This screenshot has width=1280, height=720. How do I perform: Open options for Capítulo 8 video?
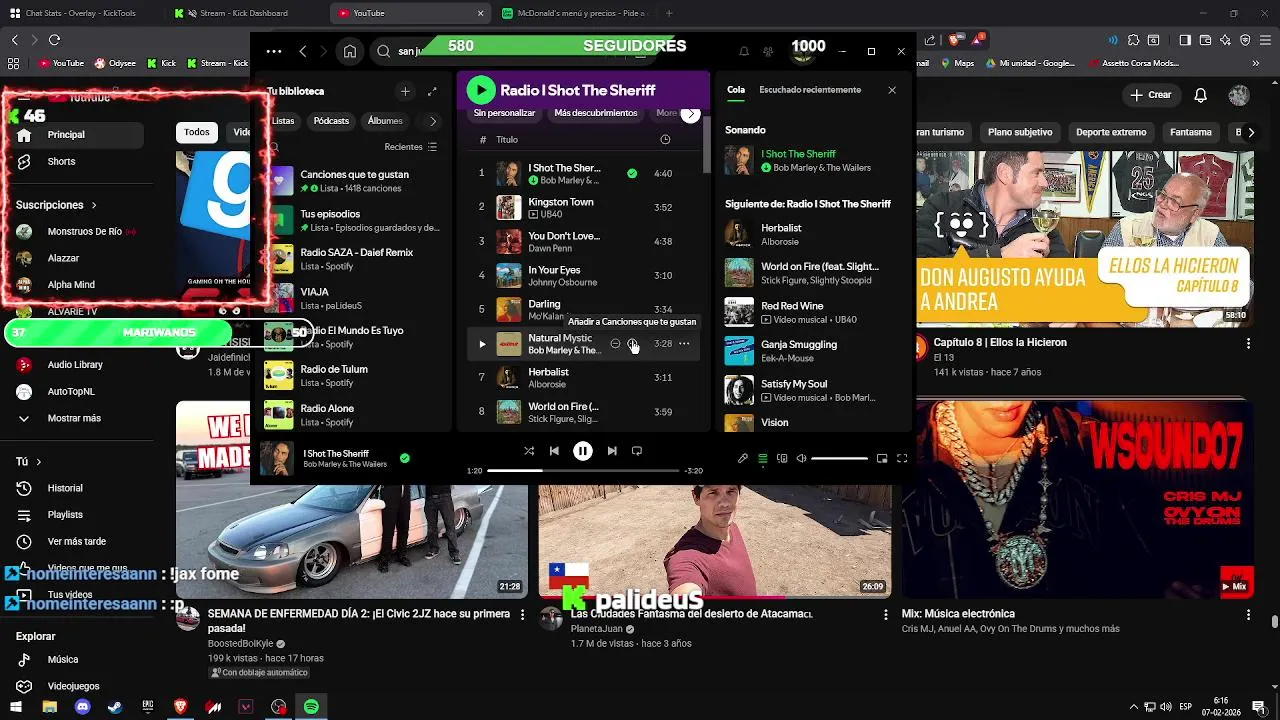click(1248, 343)
